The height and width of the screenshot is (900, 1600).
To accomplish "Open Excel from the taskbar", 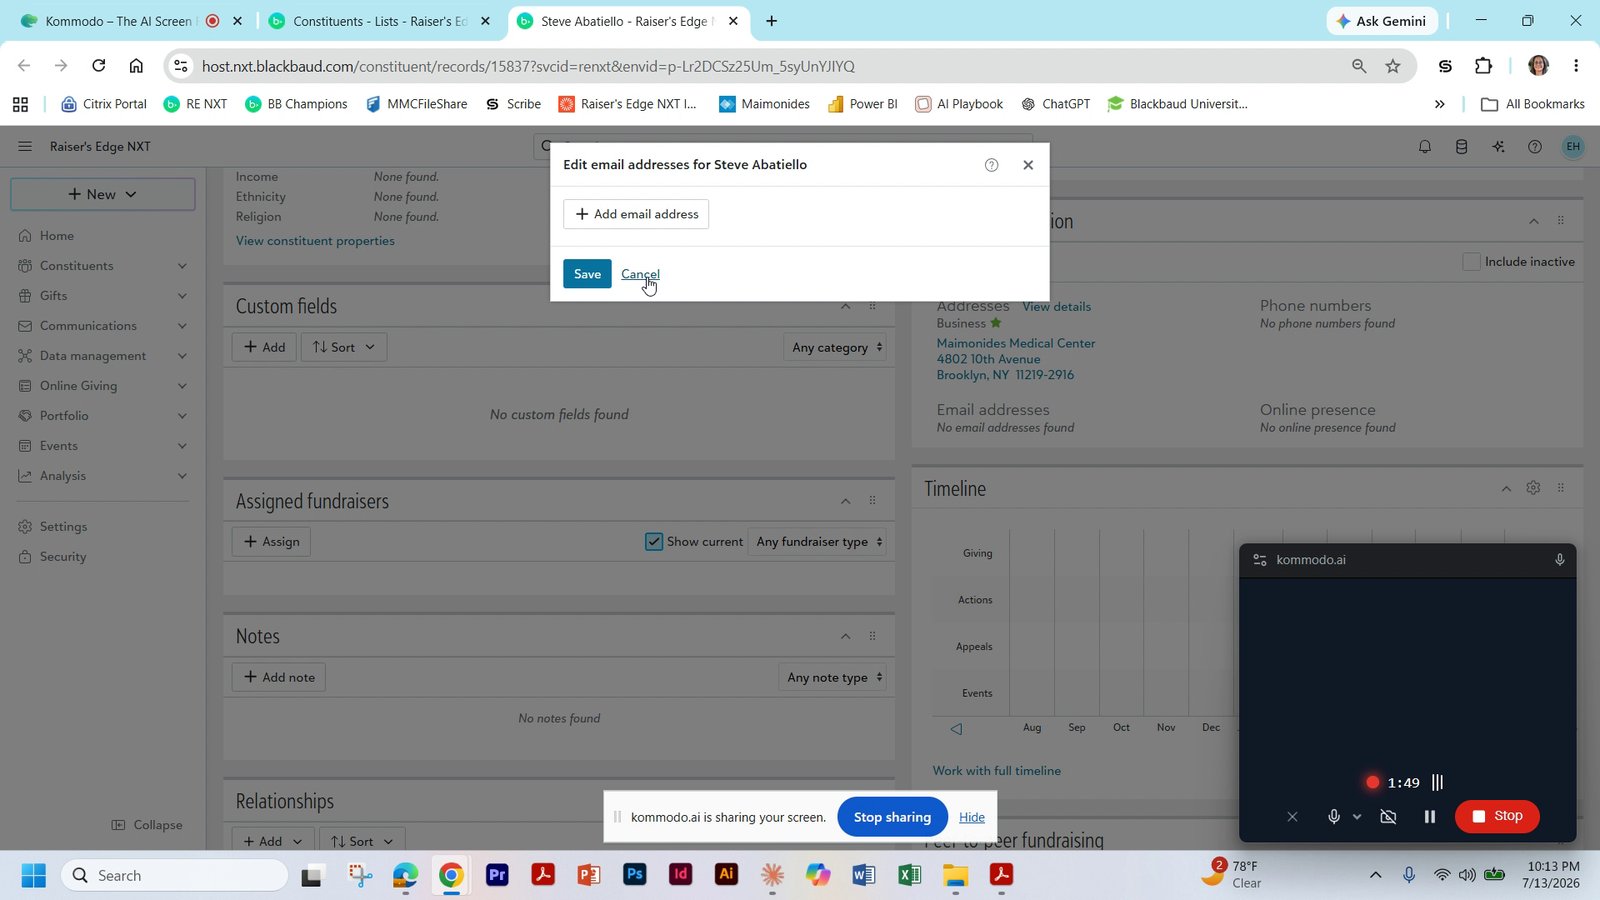I will [x=909, y=875].
